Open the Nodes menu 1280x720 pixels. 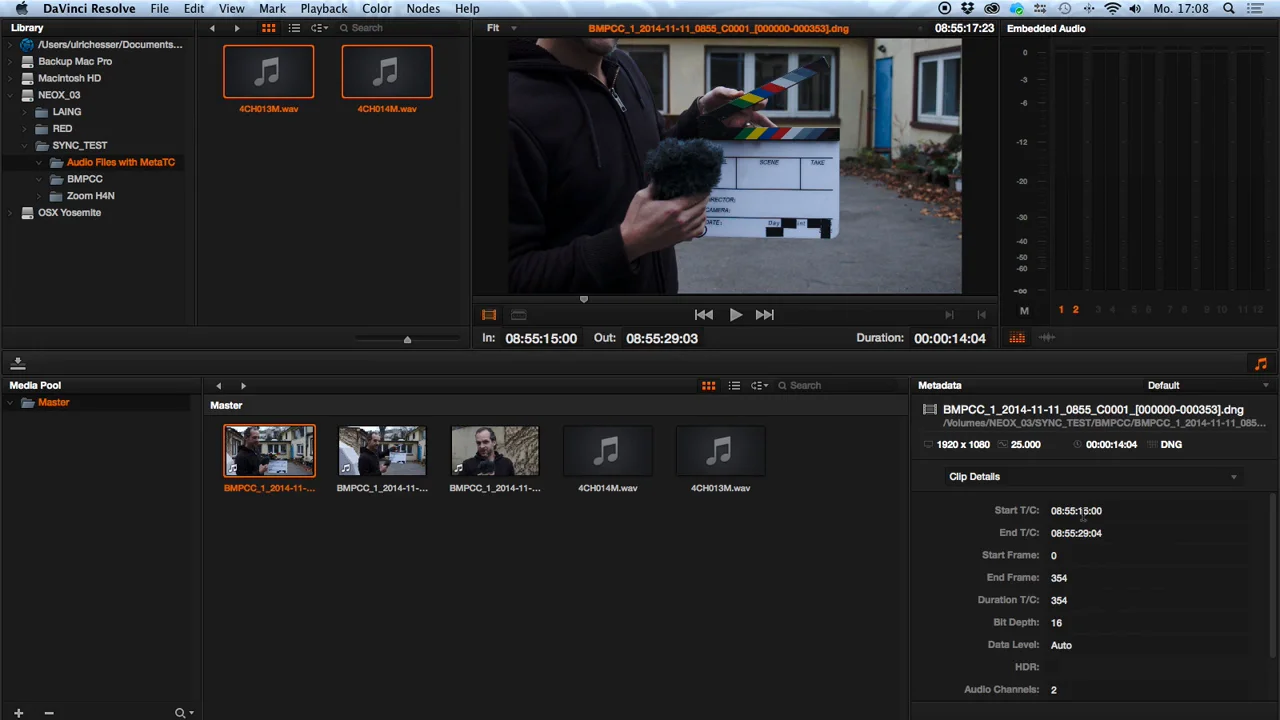pyautogui.click(x=423, y=8)
